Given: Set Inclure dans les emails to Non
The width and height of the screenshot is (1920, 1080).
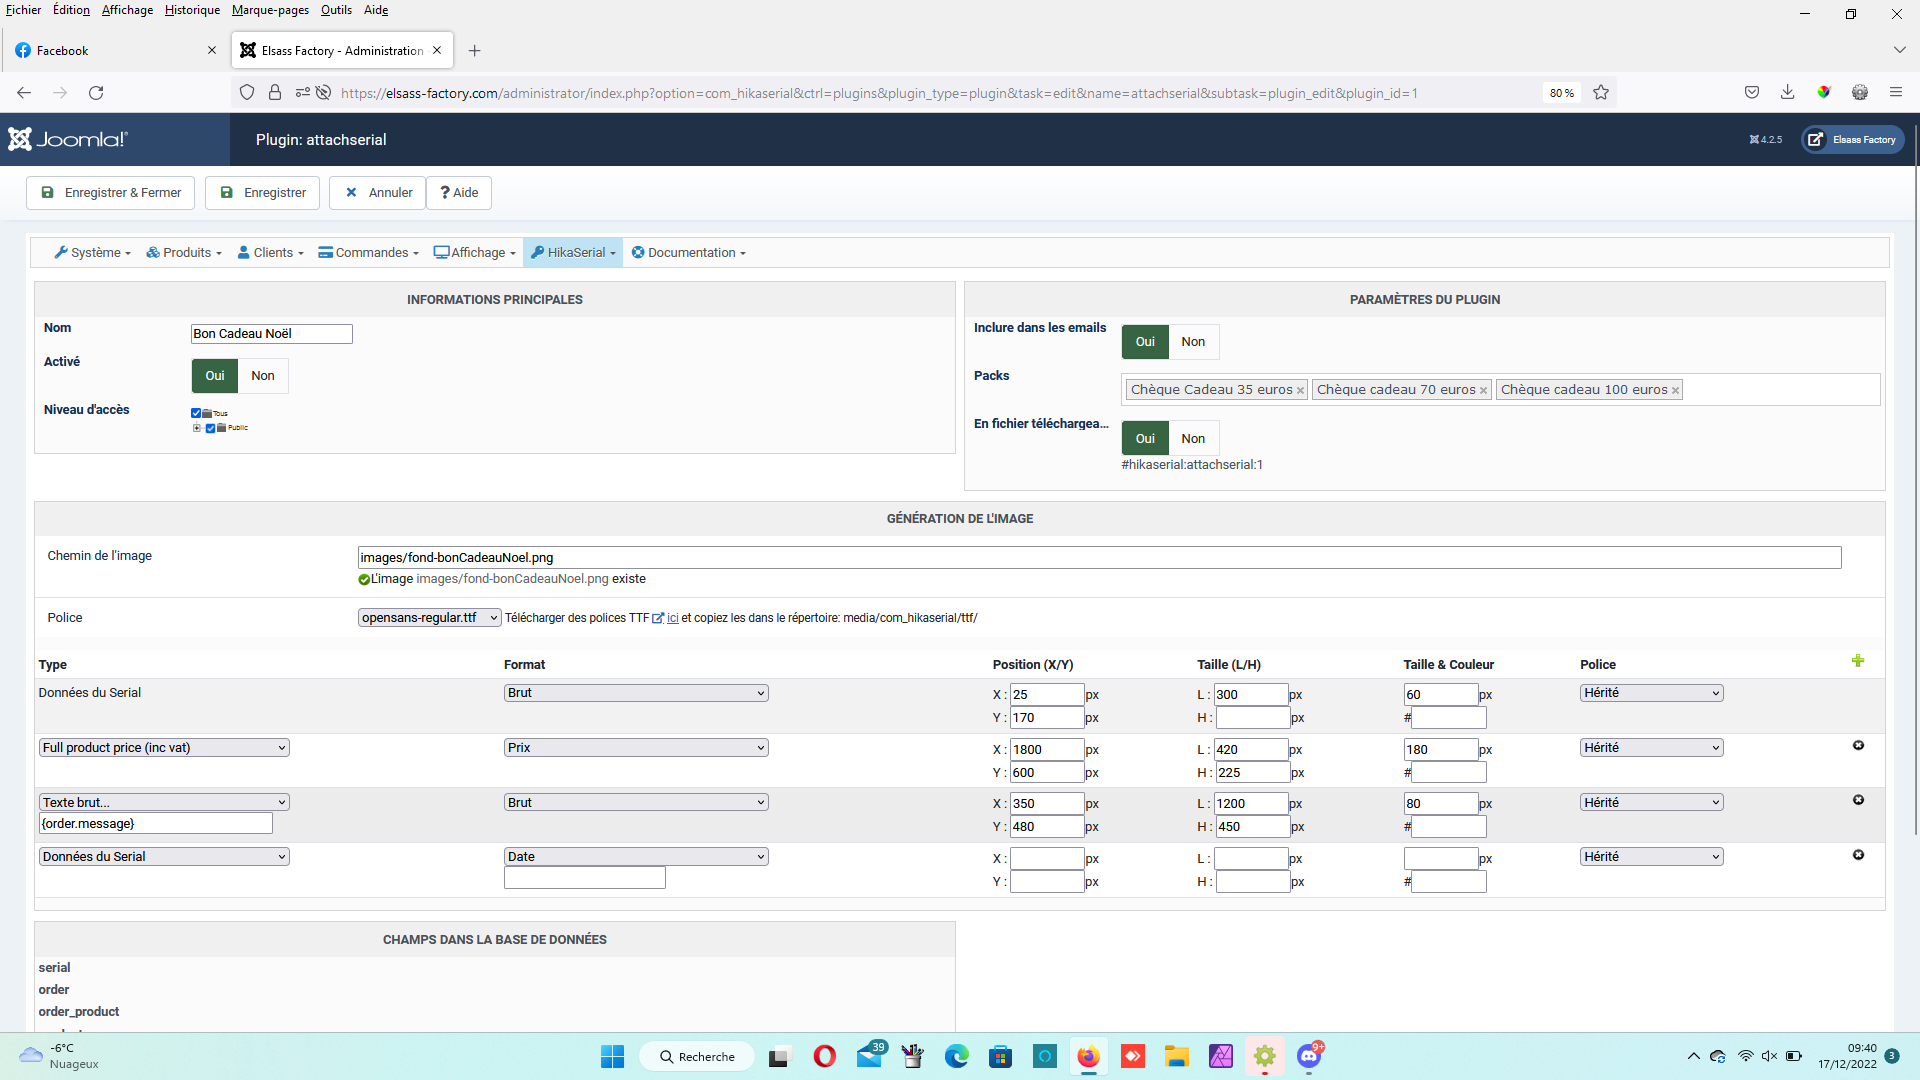Looking at the screenshot, I should click(x=1193, y=342).
